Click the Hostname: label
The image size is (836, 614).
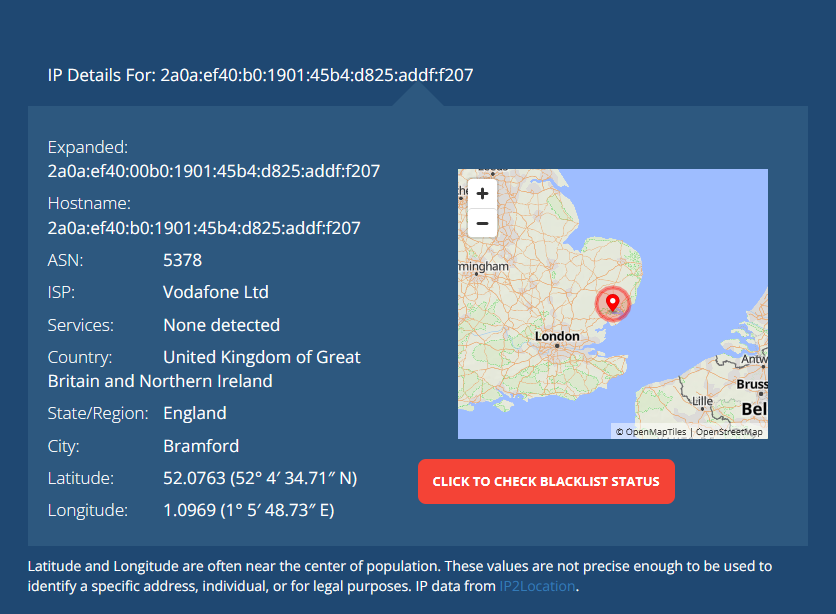[89, 203]
